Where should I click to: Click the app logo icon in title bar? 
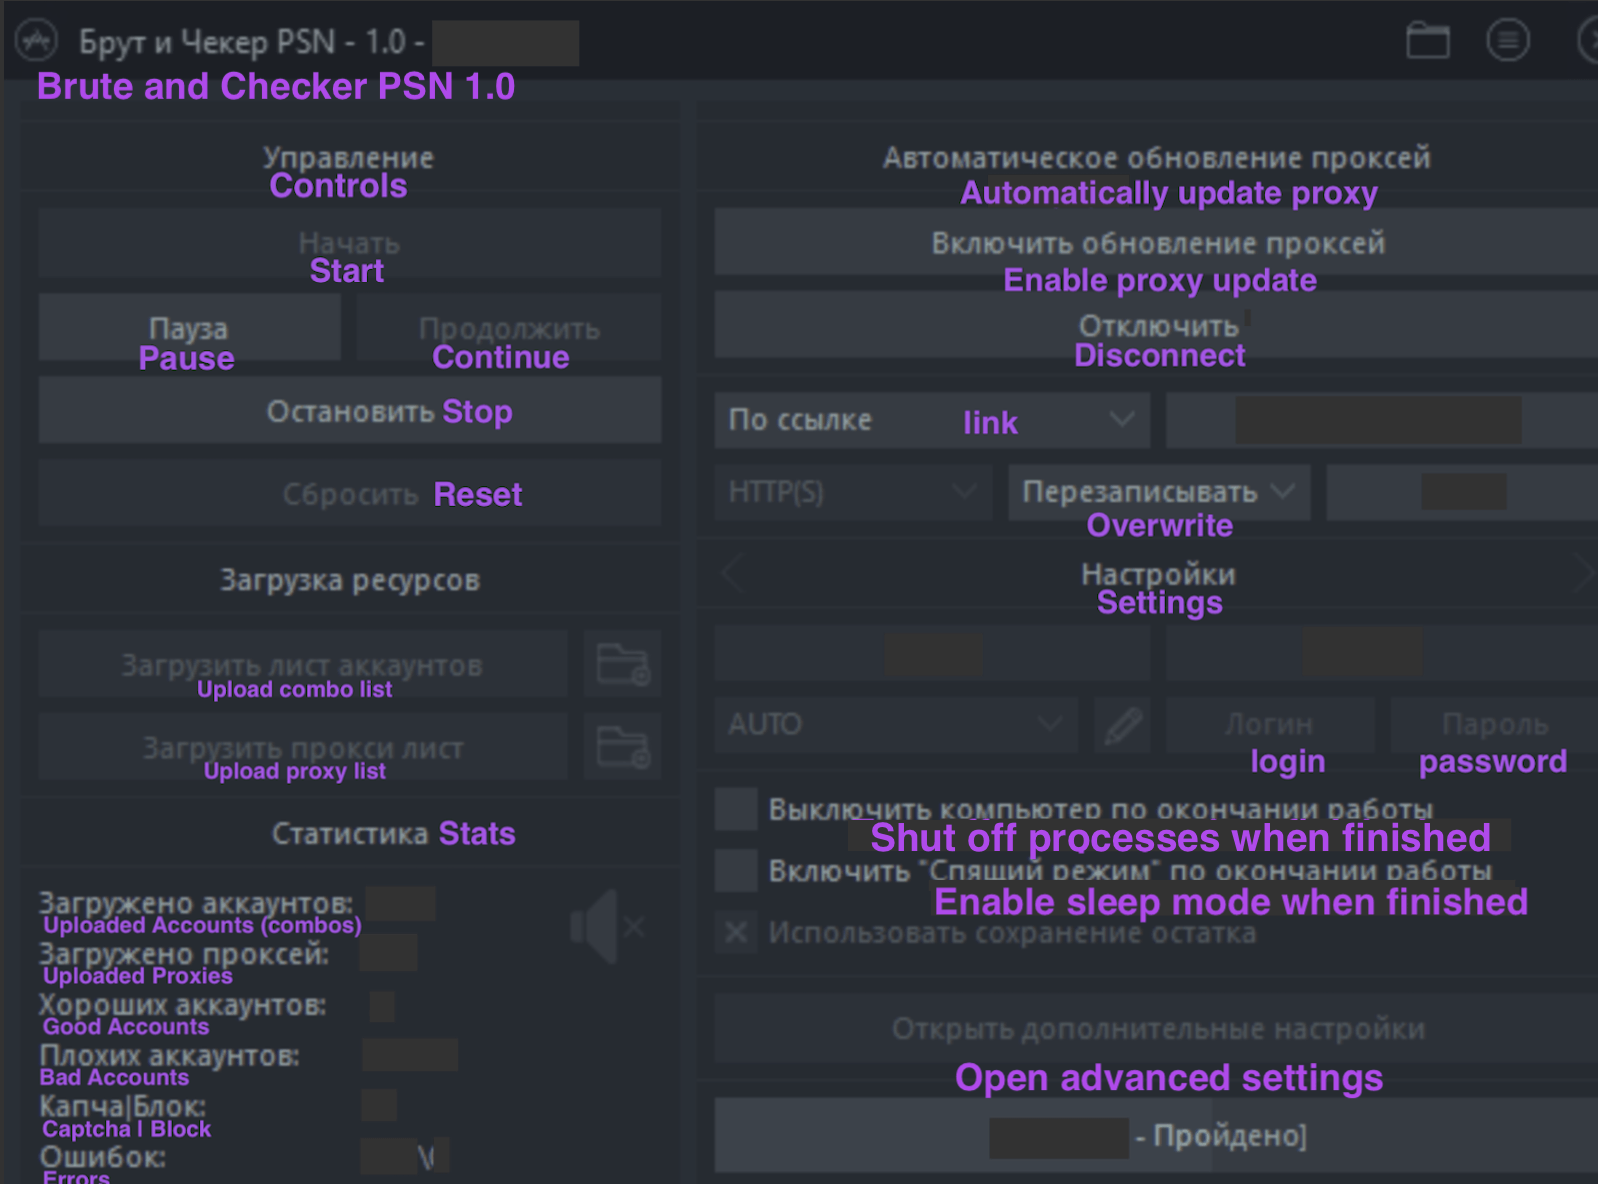37,41
